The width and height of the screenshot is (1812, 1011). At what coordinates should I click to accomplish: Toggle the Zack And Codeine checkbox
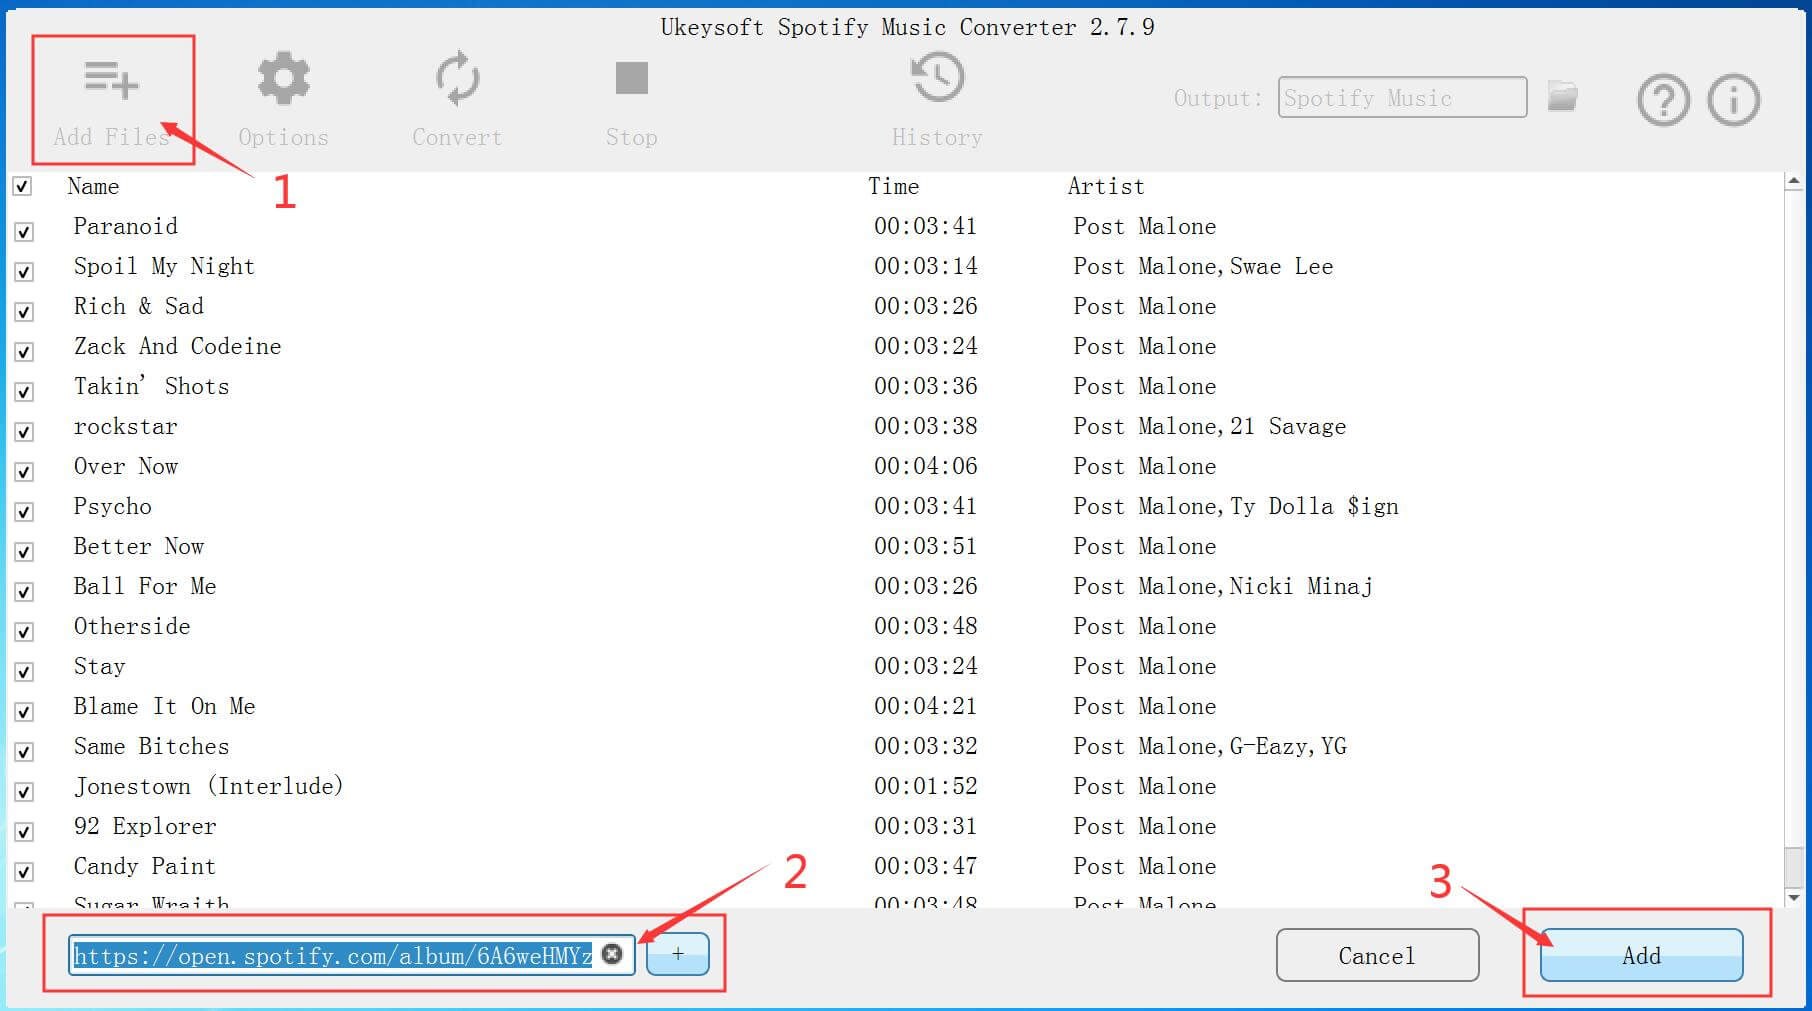pyautogui.click(x=24, y=352)
